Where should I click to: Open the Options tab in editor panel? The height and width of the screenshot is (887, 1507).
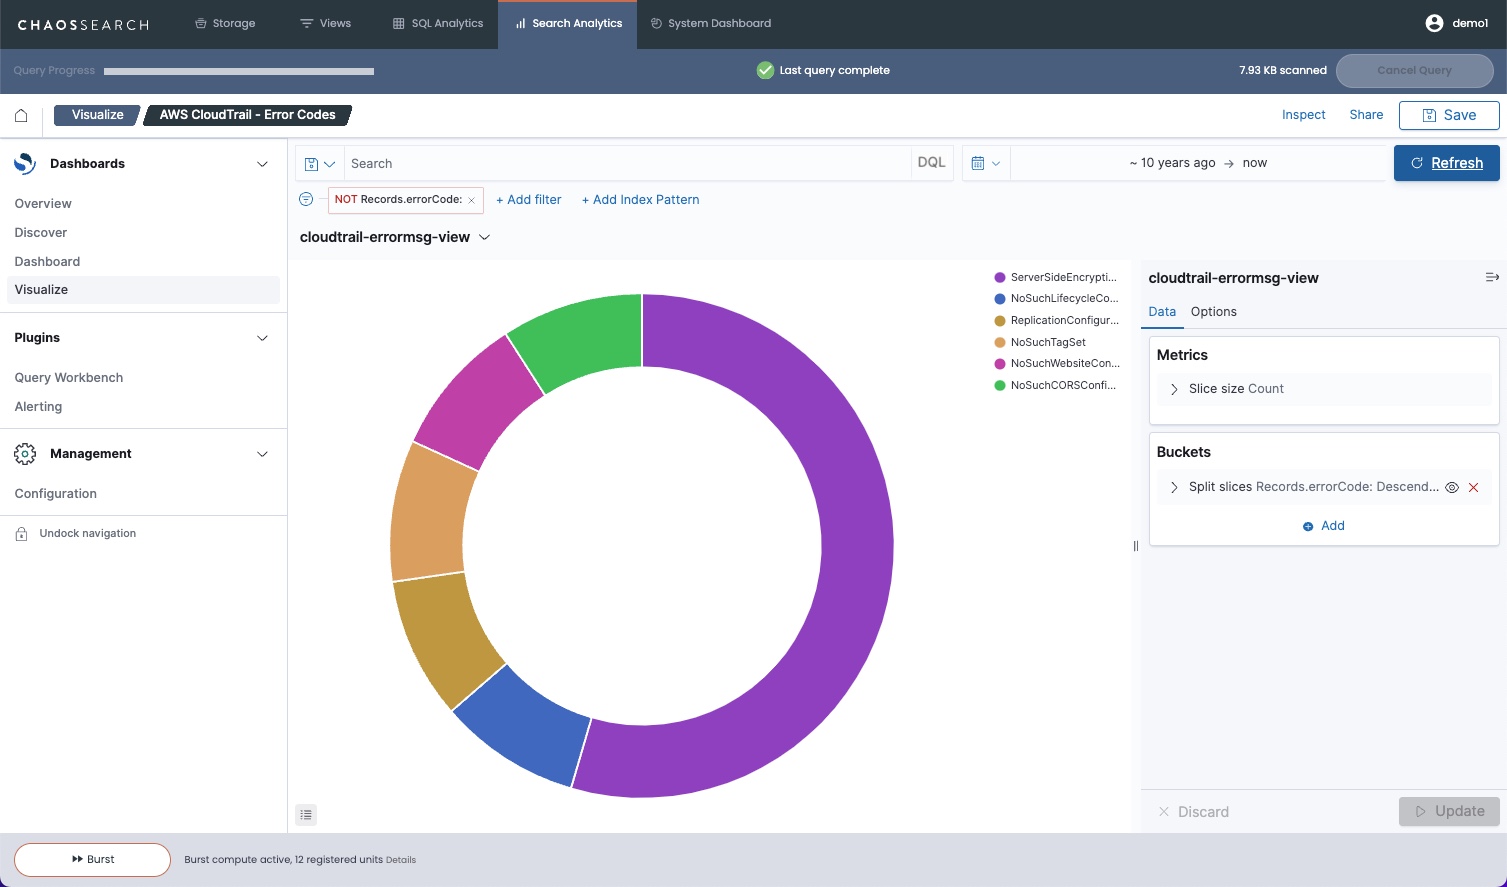[1213, 312]
